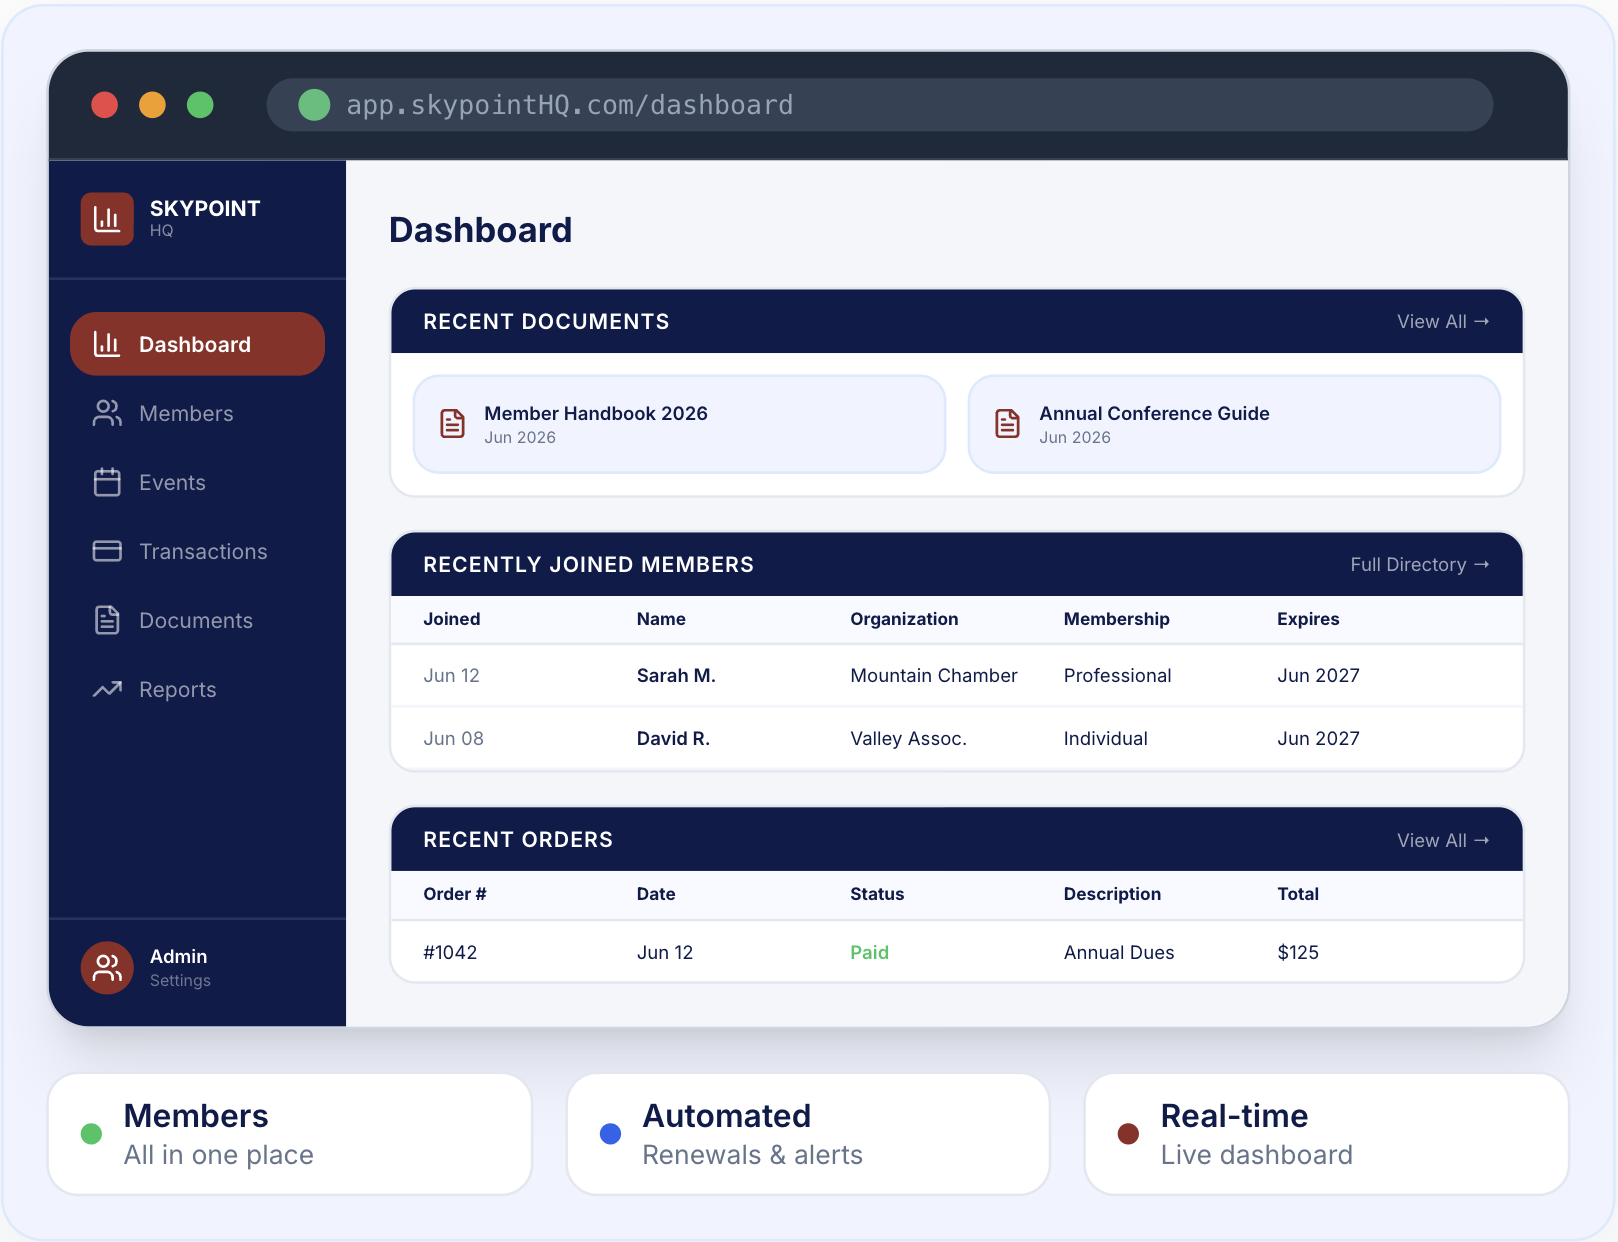1618x1242 pixels.
Task: Click the red window close dot
Action: pyautogui.click(x=105, y=105)
